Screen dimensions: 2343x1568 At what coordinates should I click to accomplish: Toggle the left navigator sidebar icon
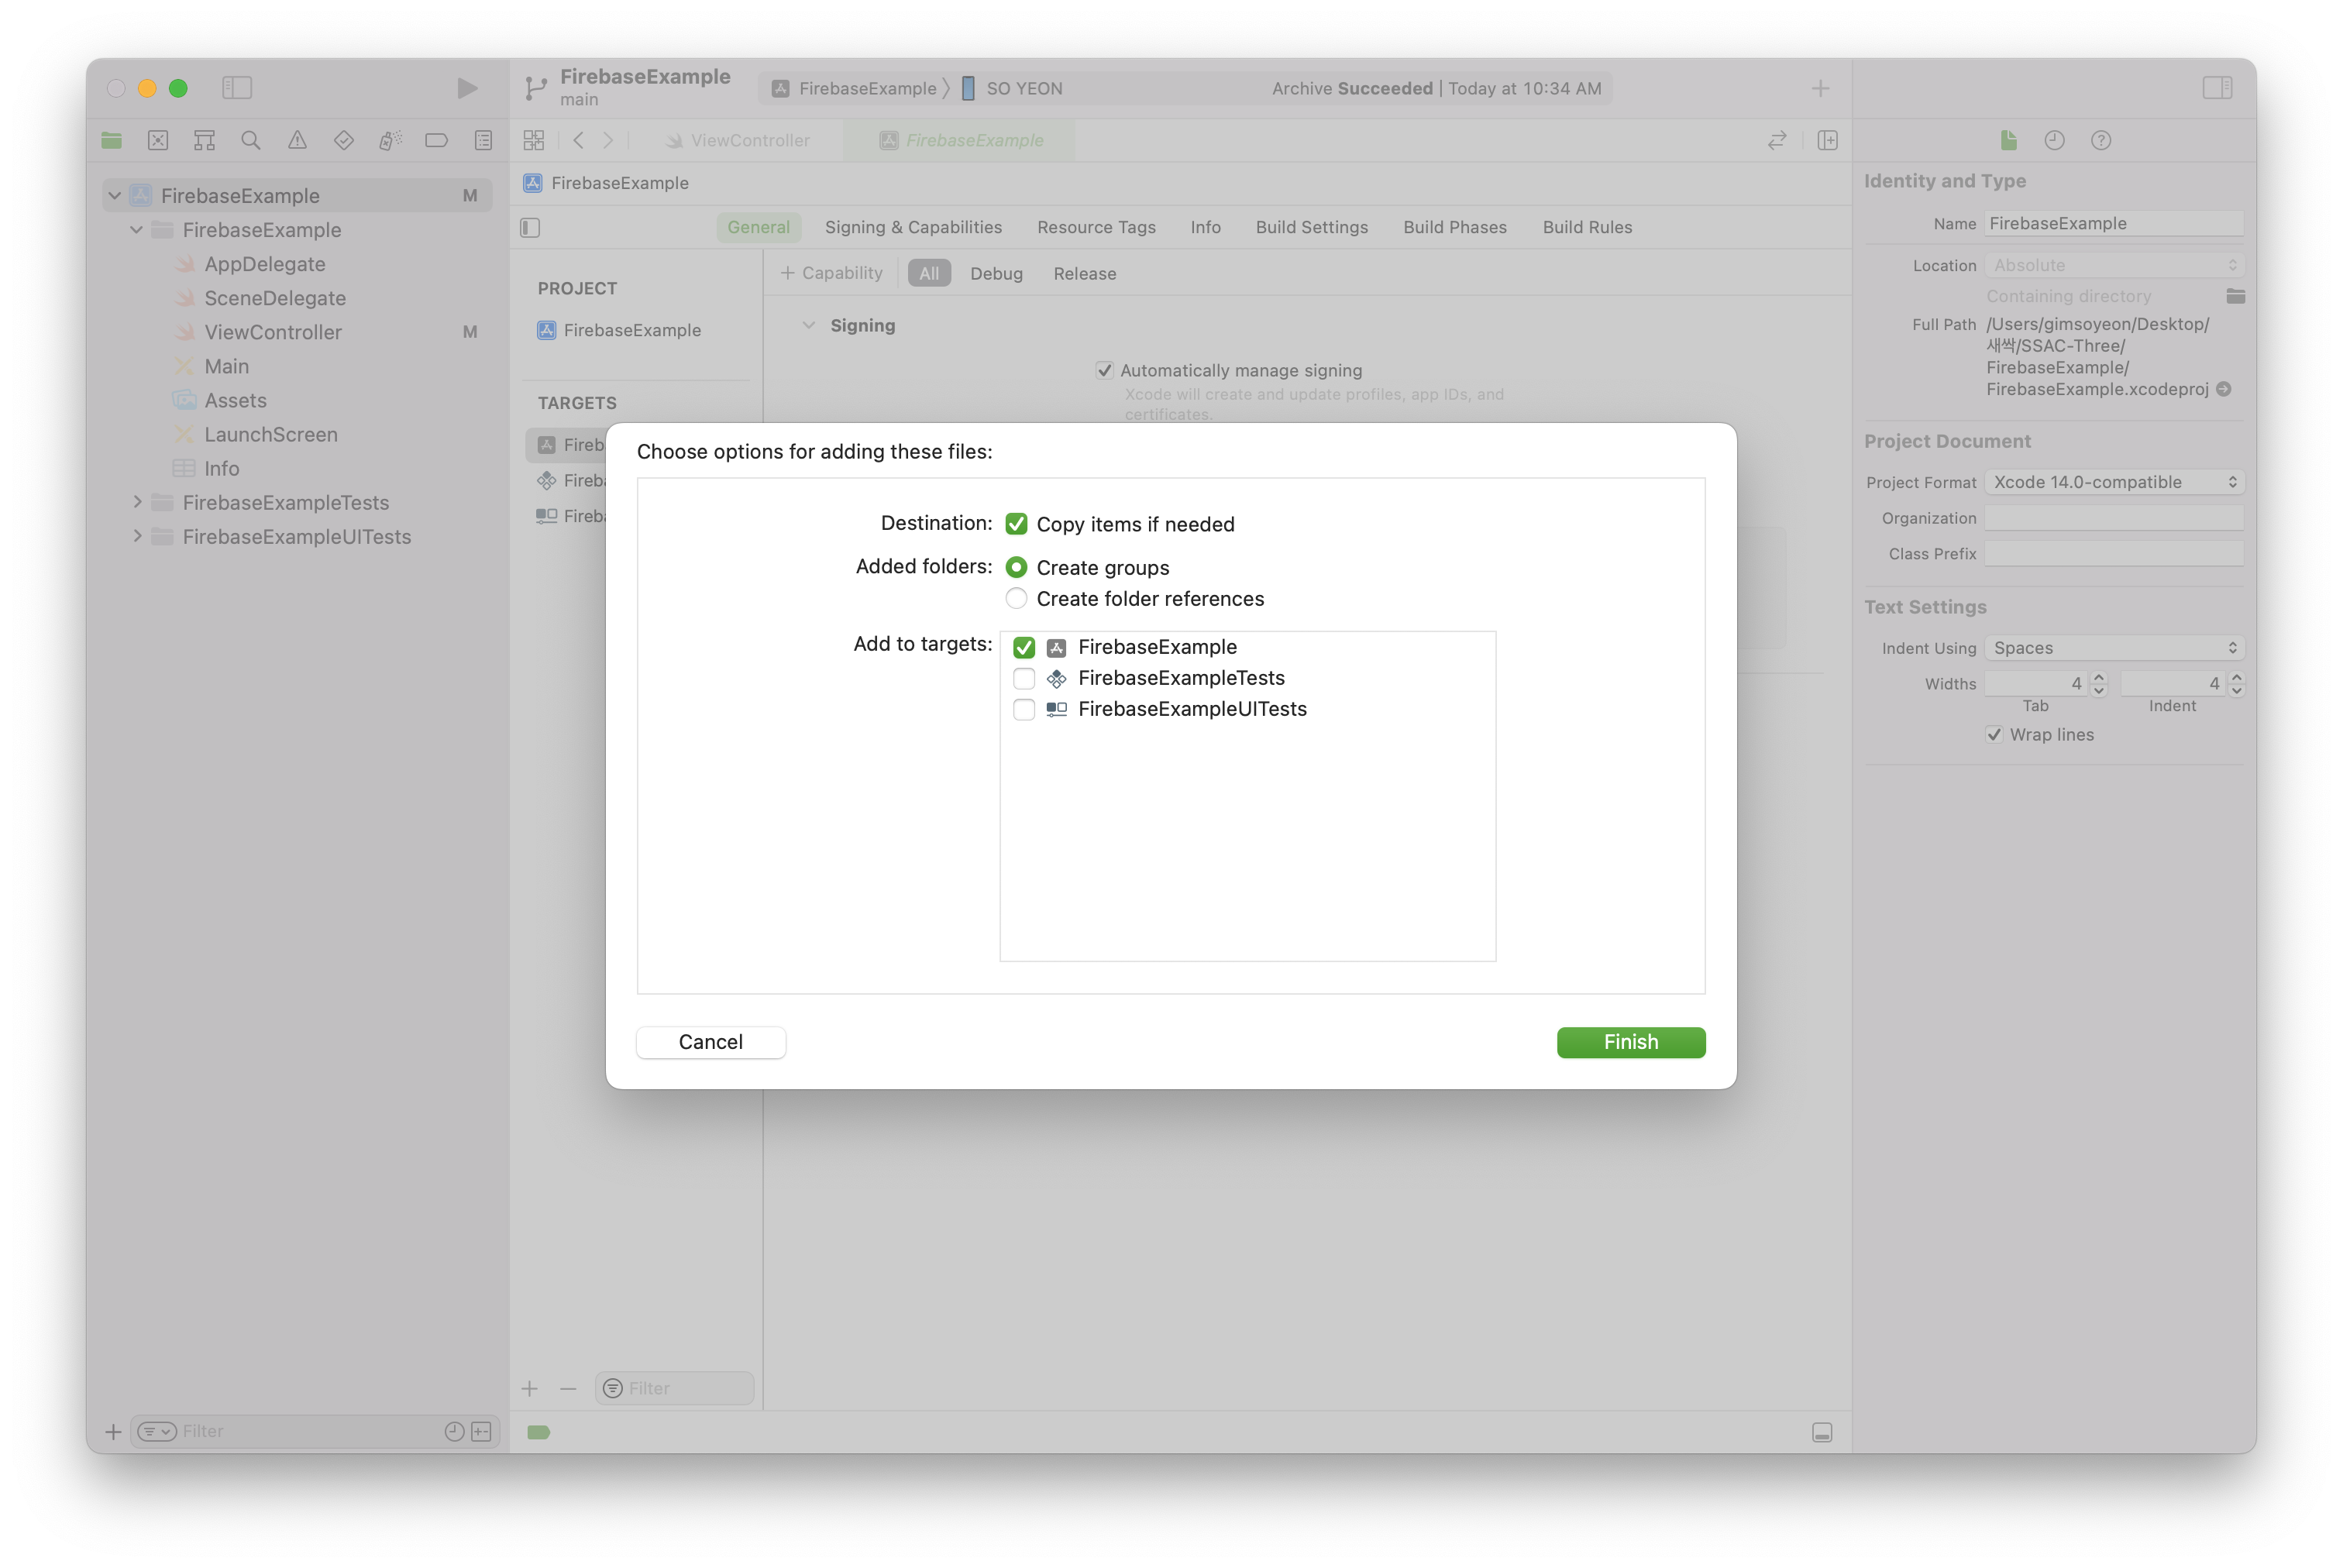tap(237, 88)
